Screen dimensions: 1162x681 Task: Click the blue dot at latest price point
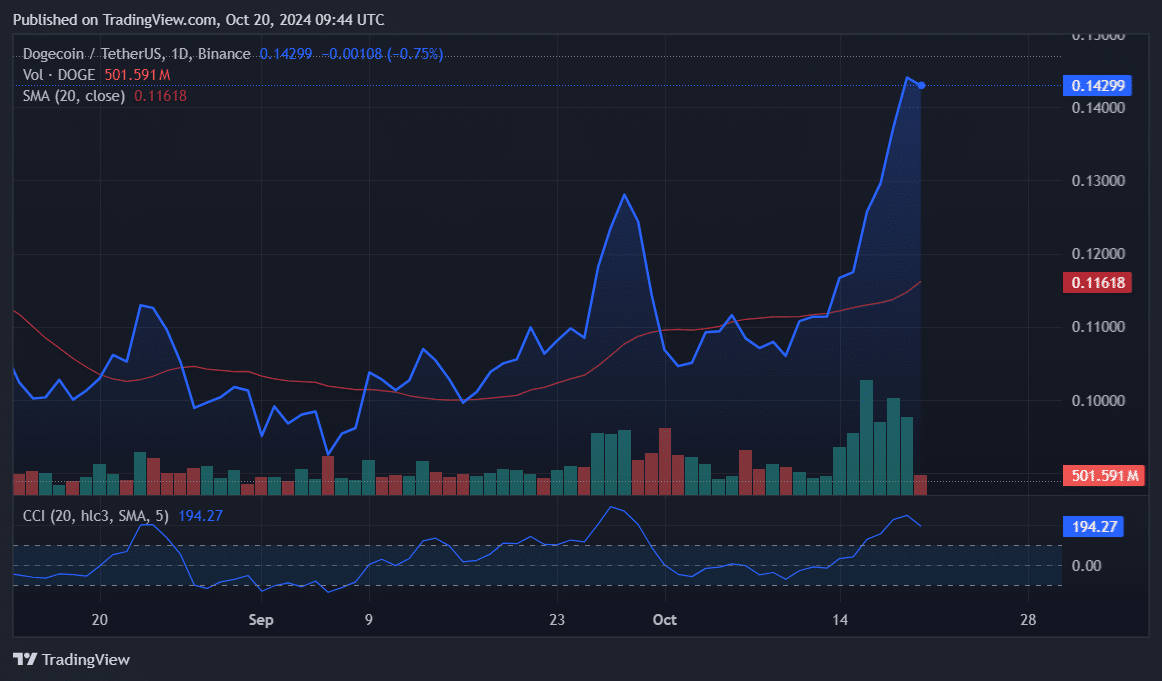click(921, 85)
